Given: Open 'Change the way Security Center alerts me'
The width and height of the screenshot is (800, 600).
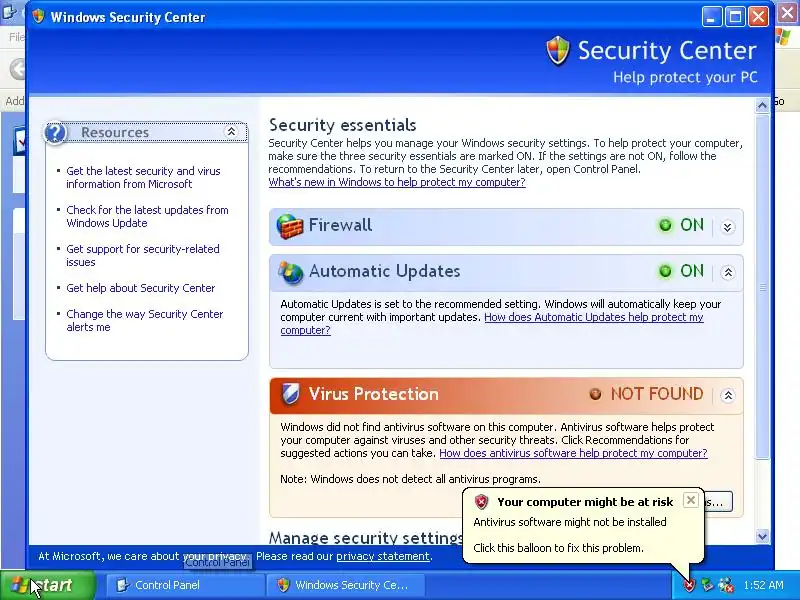Looking at the screenshot, I should (145, 320).
